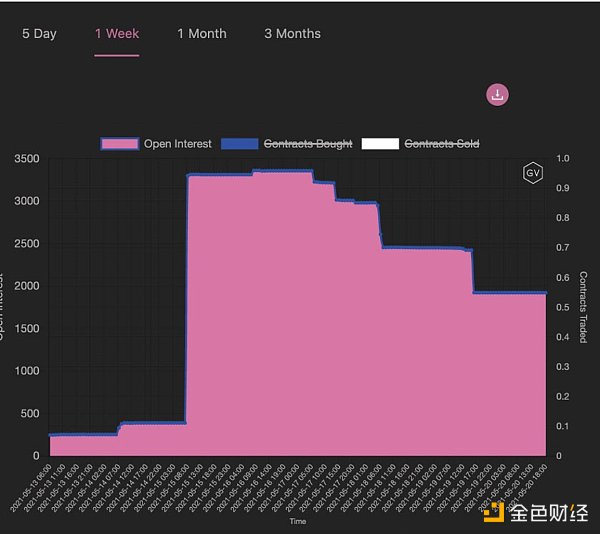Screen dimensions: 600x534
Task: Click the Time x-axis title
Action: (298, 521)
